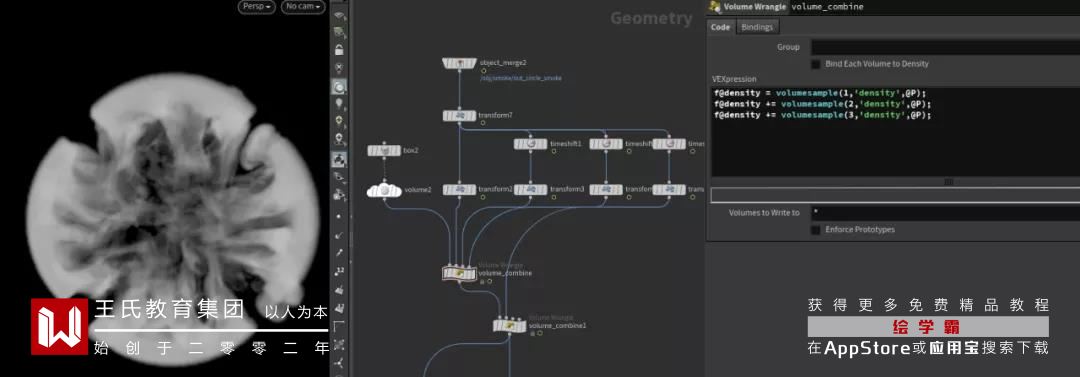This screenshot has width=1080, height=377.
Task: Click the Volume Wrangle operator icon in parameter header
Action: click(714, 7)
